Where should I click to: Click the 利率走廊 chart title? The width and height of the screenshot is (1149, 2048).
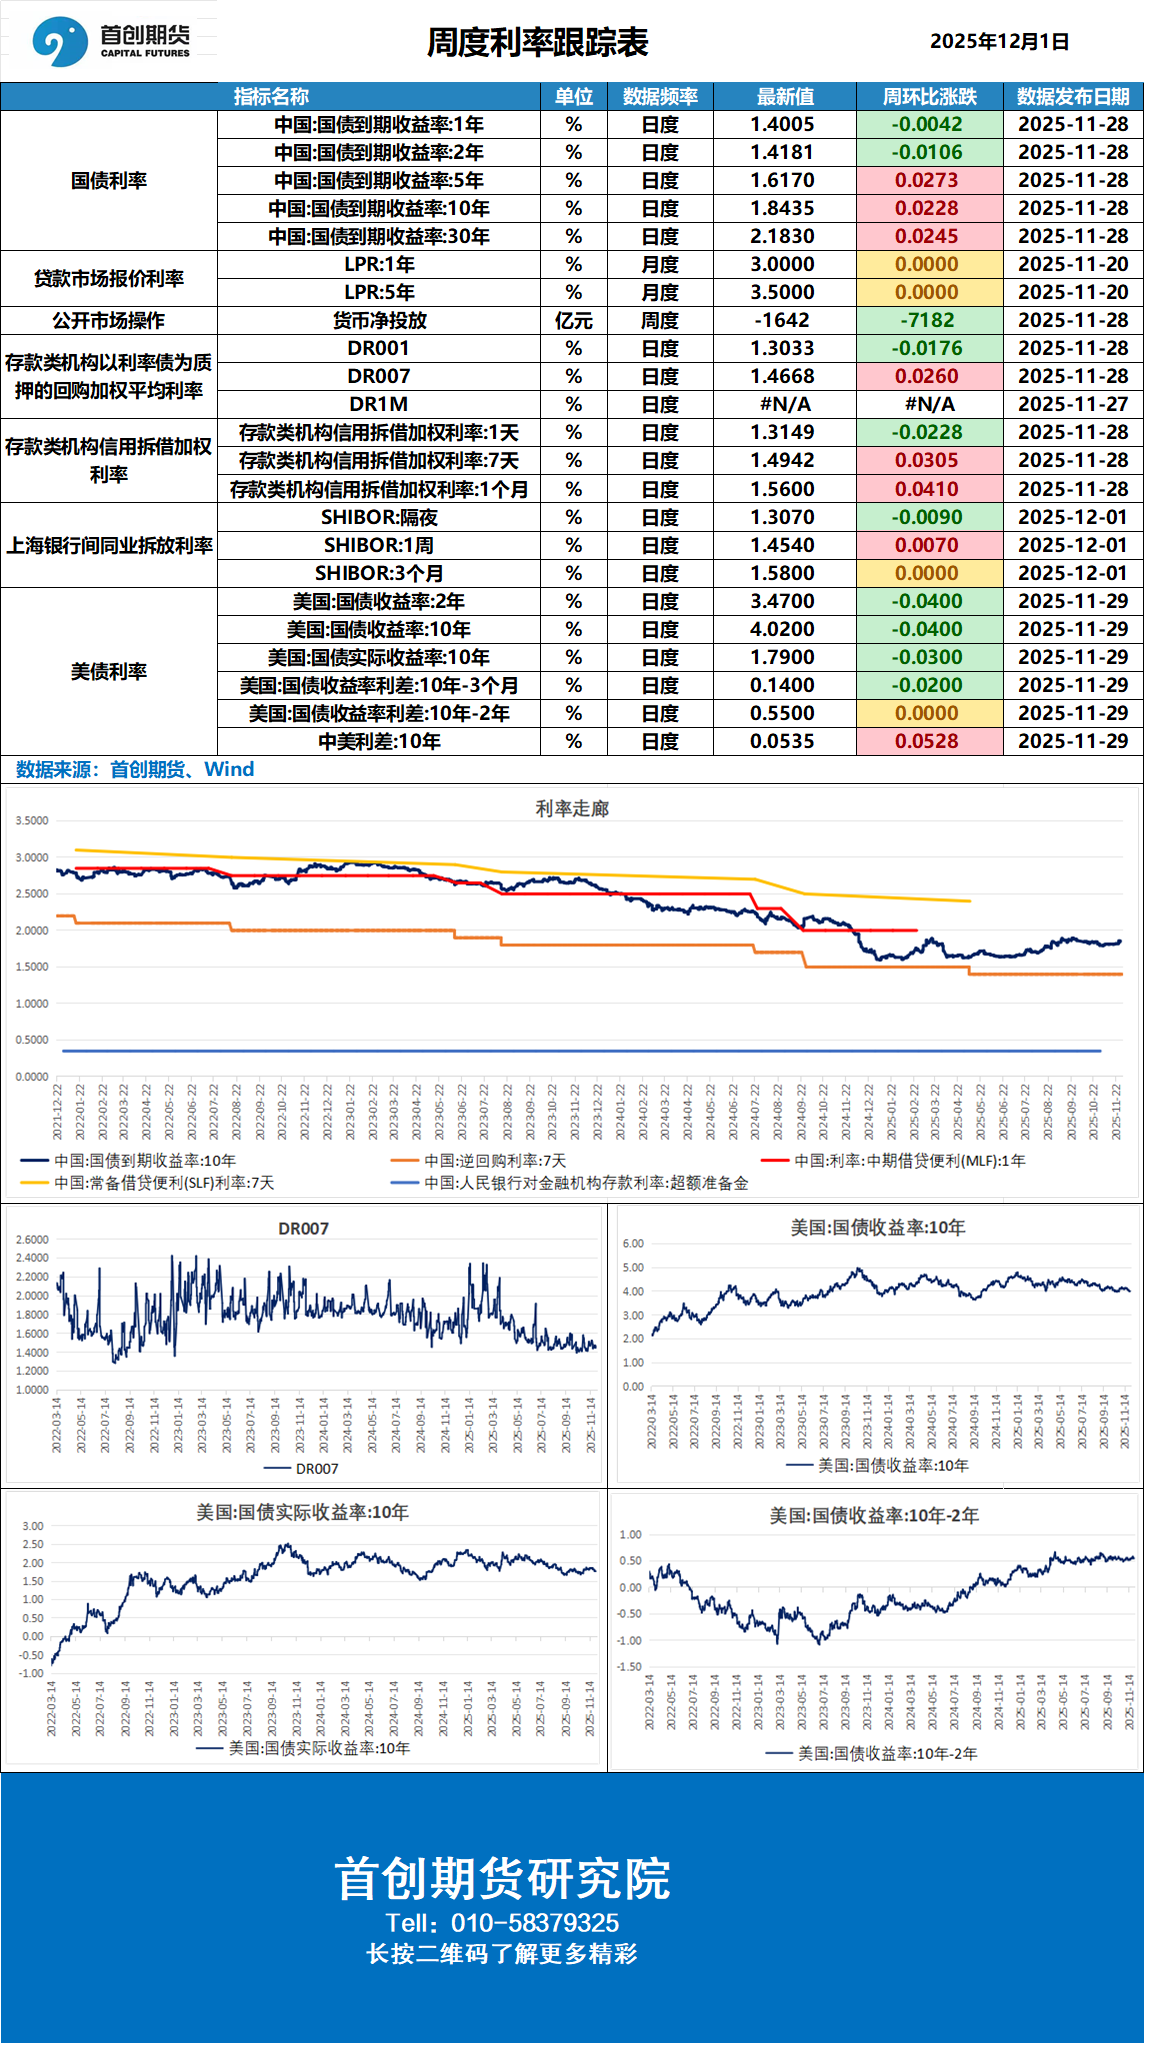(x=572, y=808)
